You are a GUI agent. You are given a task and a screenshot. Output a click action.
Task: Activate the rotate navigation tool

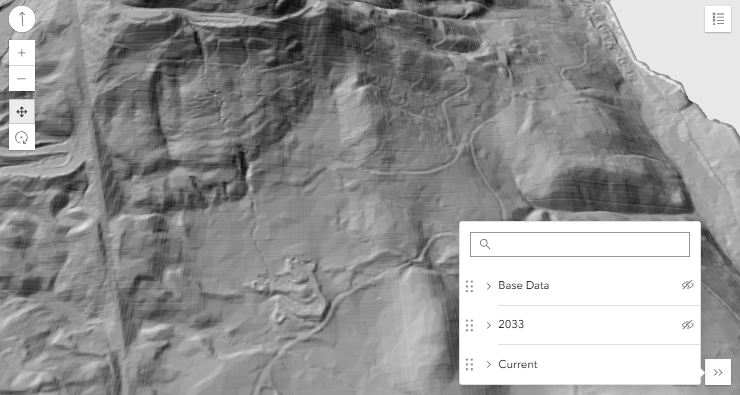pyautogui.click(x=22, y=137)
